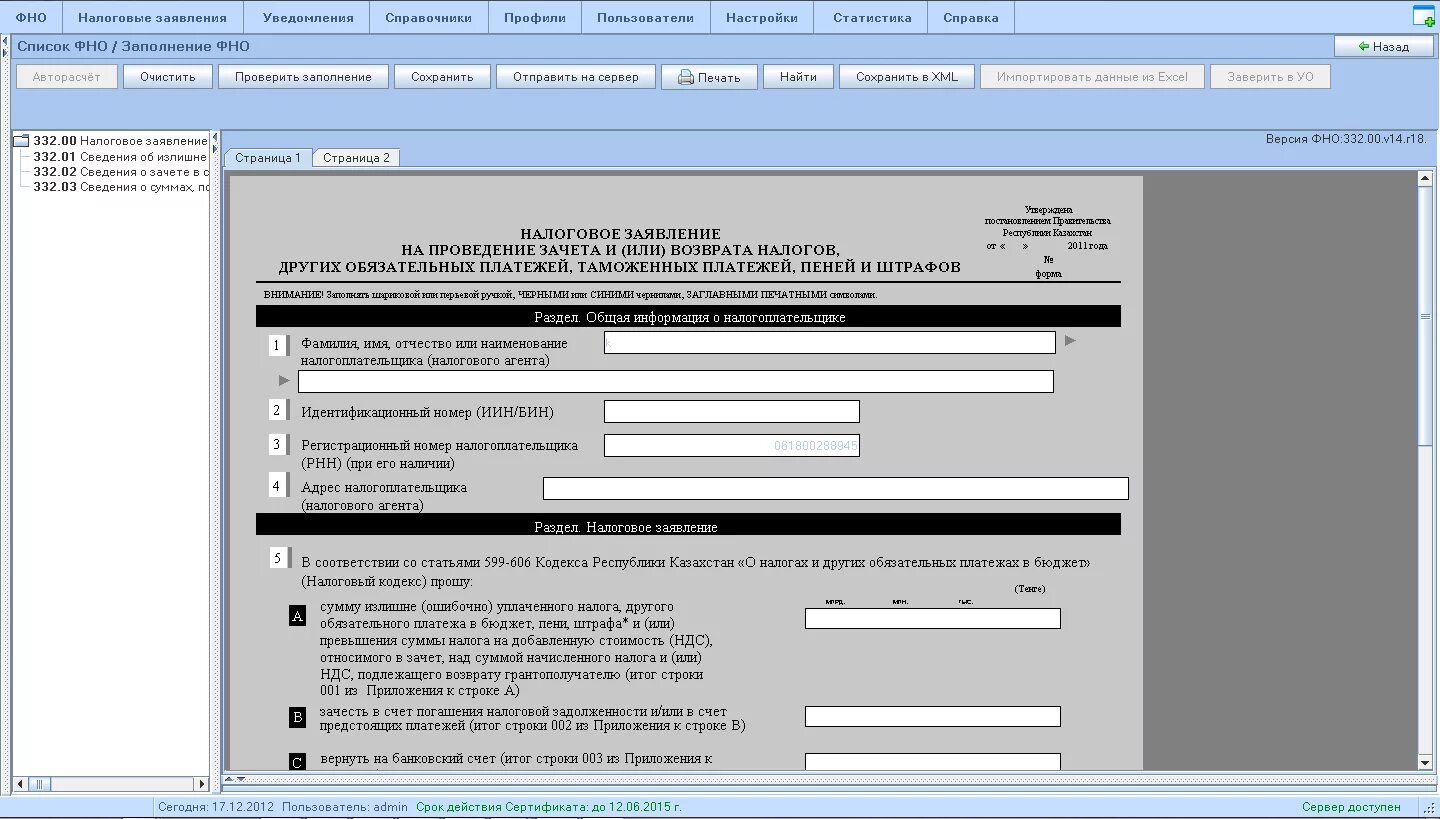Click the folder icon of 332.00 tree node
The image size is (1440, 819).
(x=21, y=141)
